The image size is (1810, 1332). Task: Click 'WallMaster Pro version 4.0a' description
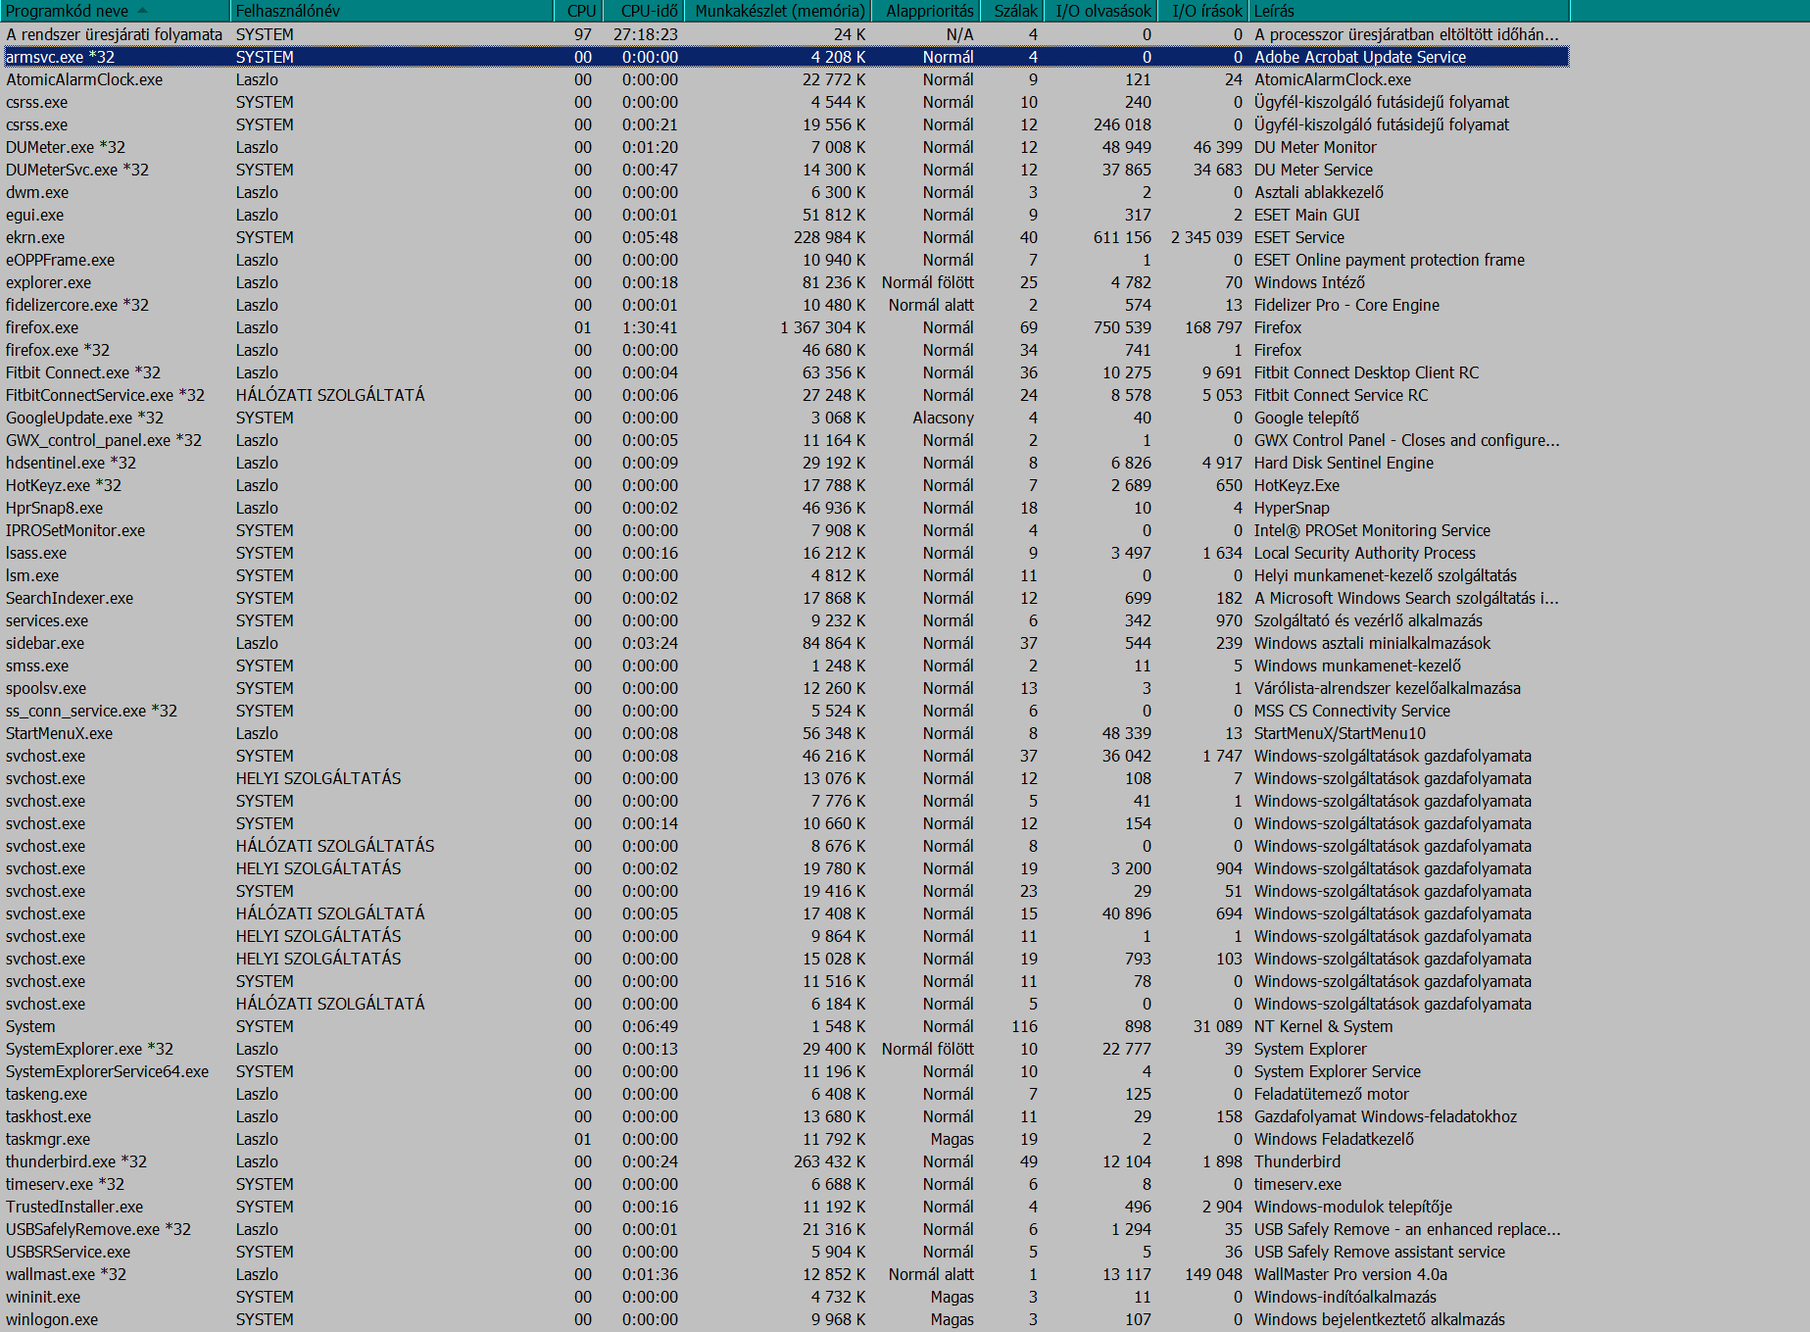pyautogui.click(x=1350, y=1275)
